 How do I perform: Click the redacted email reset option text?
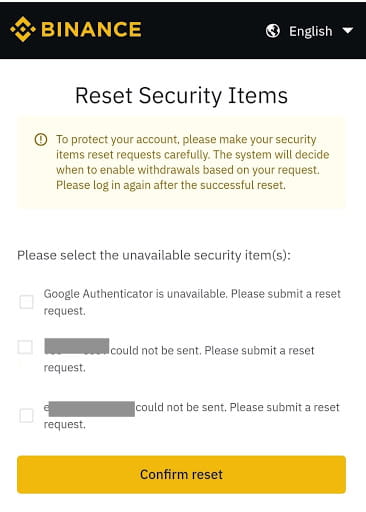[x=192, y=415]
